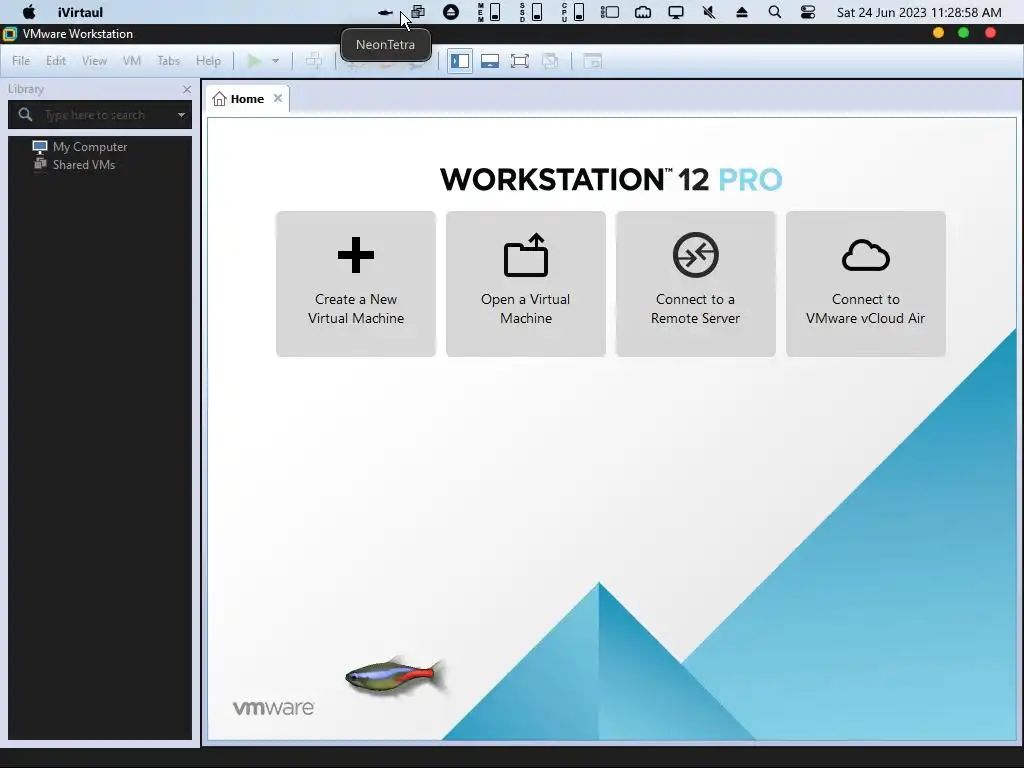Click the green maximize window button
Image resolution: width=1024 pixels, height=768 pixels.
pos(963,33)
